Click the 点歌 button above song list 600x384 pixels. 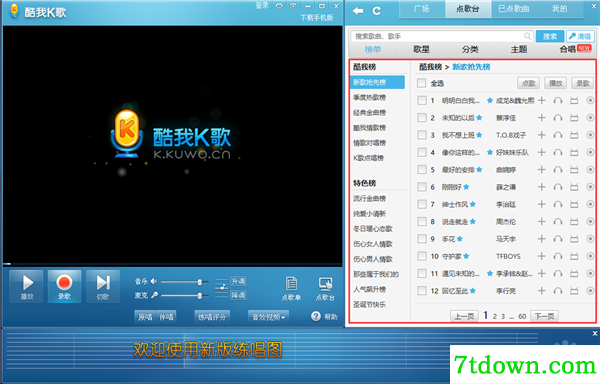(528, 83)
